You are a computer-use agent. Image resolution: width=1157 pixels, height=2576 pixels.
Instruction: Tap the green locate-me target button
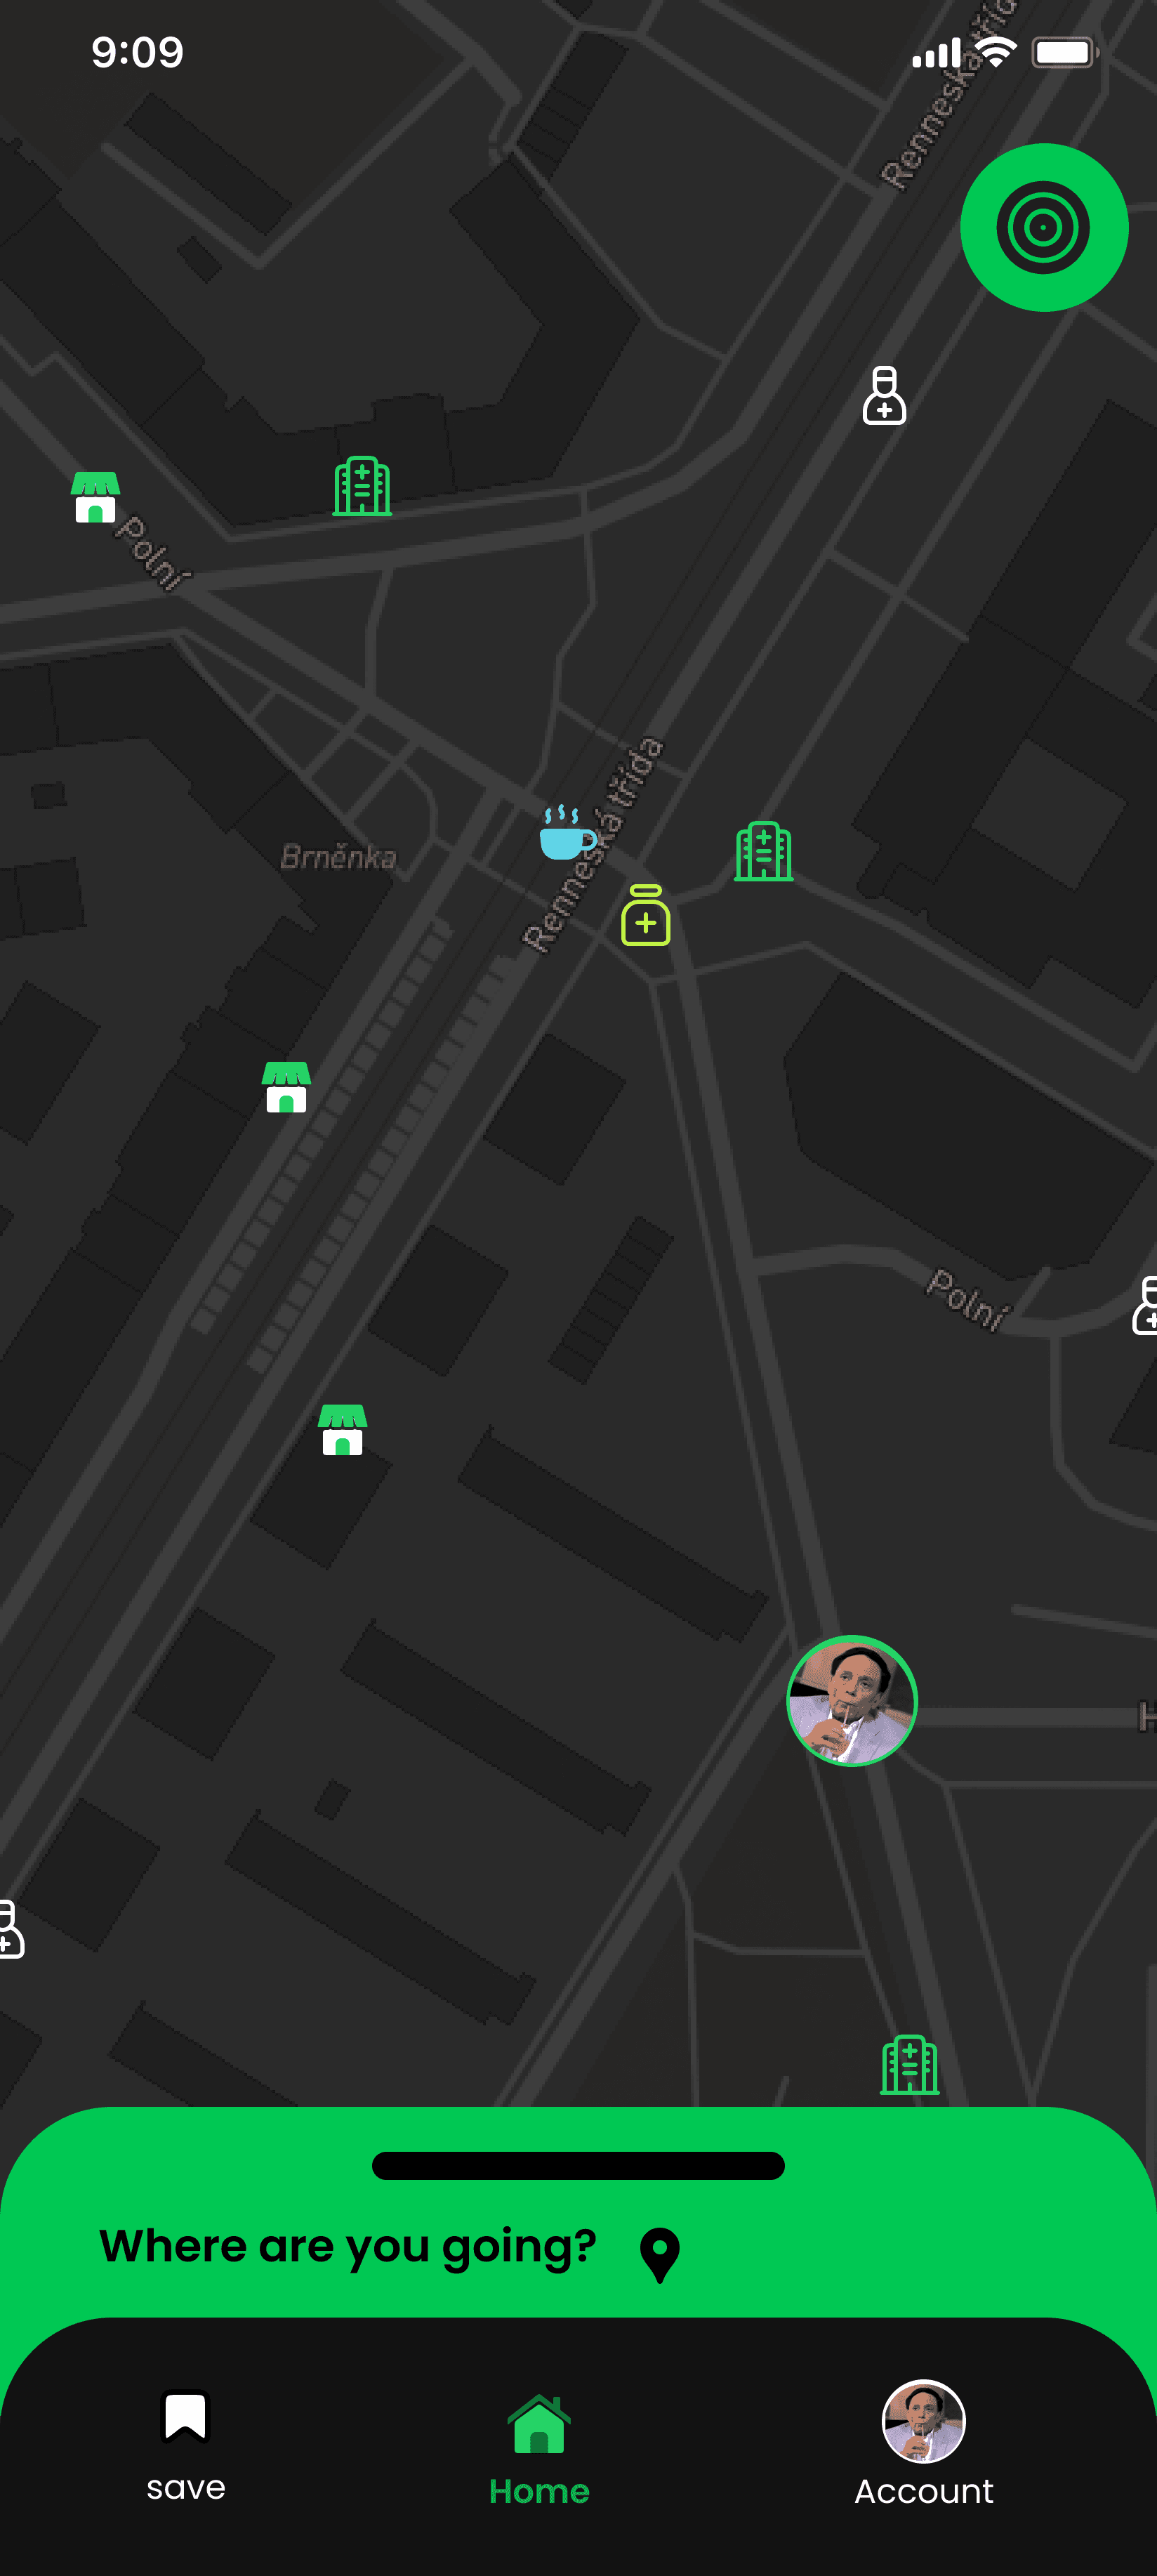click(1044, 227)
